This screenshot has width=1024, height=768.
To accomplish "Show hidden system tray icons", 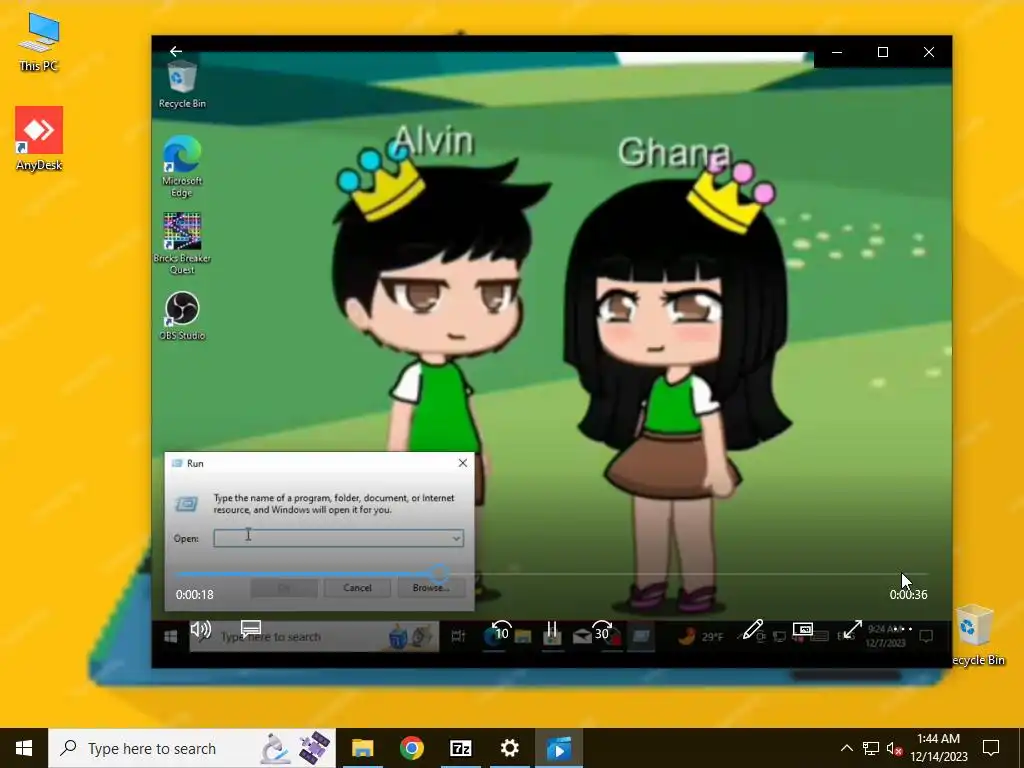I will click(x=846, y=748).
